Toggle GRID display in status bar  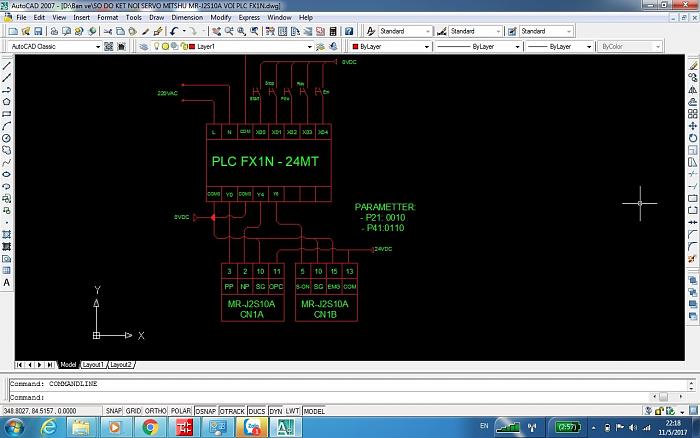[133, 411]
